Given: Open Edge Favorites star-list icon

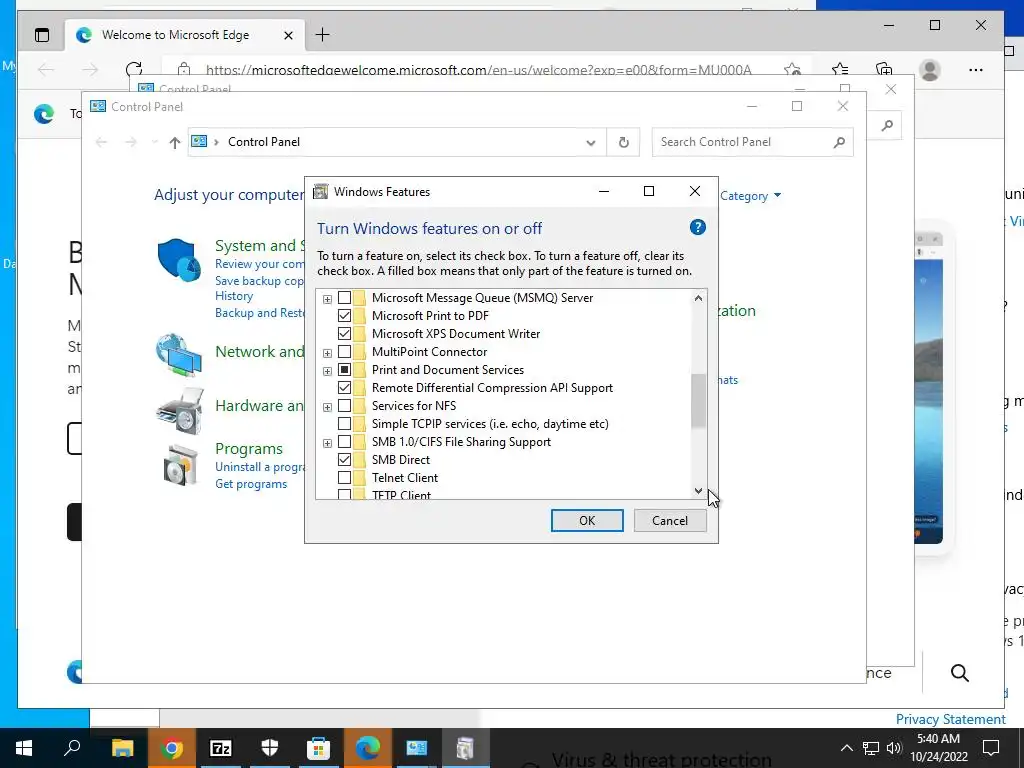Looking at the screenshot, I should (x=840, y=69).
